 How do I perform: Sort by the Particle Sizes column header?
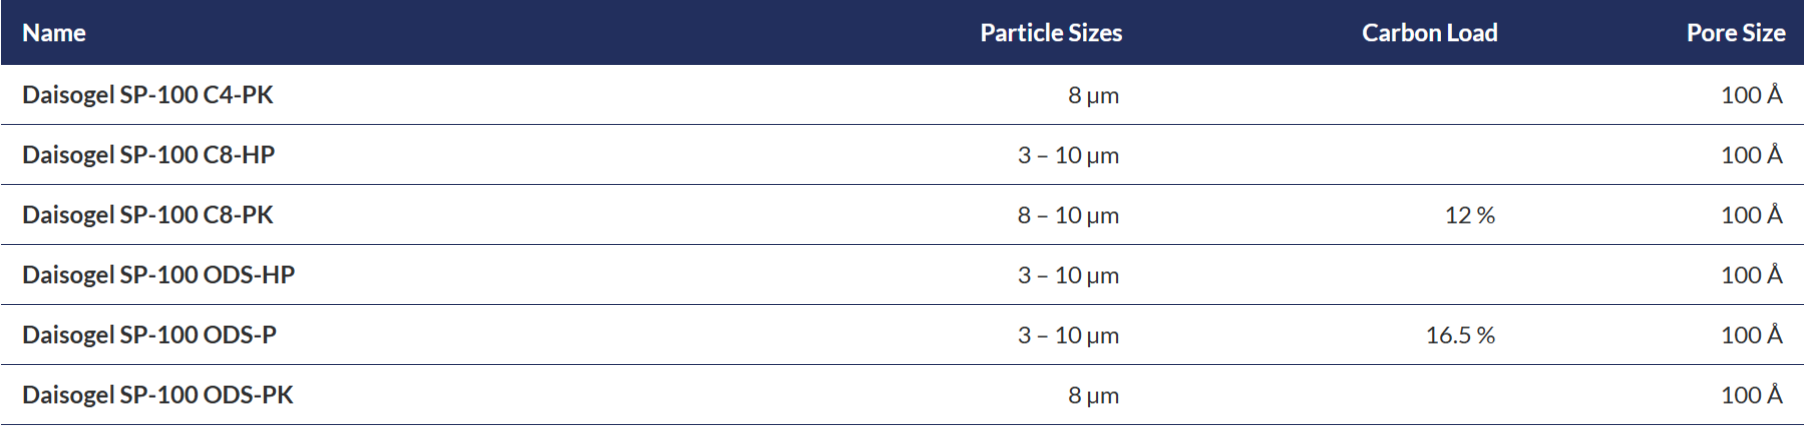click(x=1051, y=33)
